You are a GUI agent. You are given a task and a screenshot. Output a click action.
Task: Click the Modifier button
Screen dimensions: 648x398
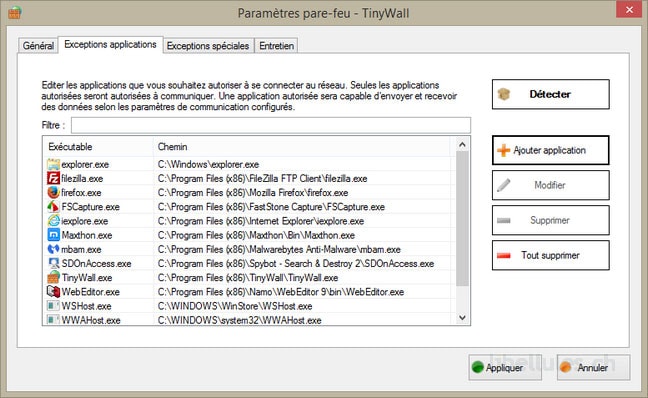coord(550,185)
